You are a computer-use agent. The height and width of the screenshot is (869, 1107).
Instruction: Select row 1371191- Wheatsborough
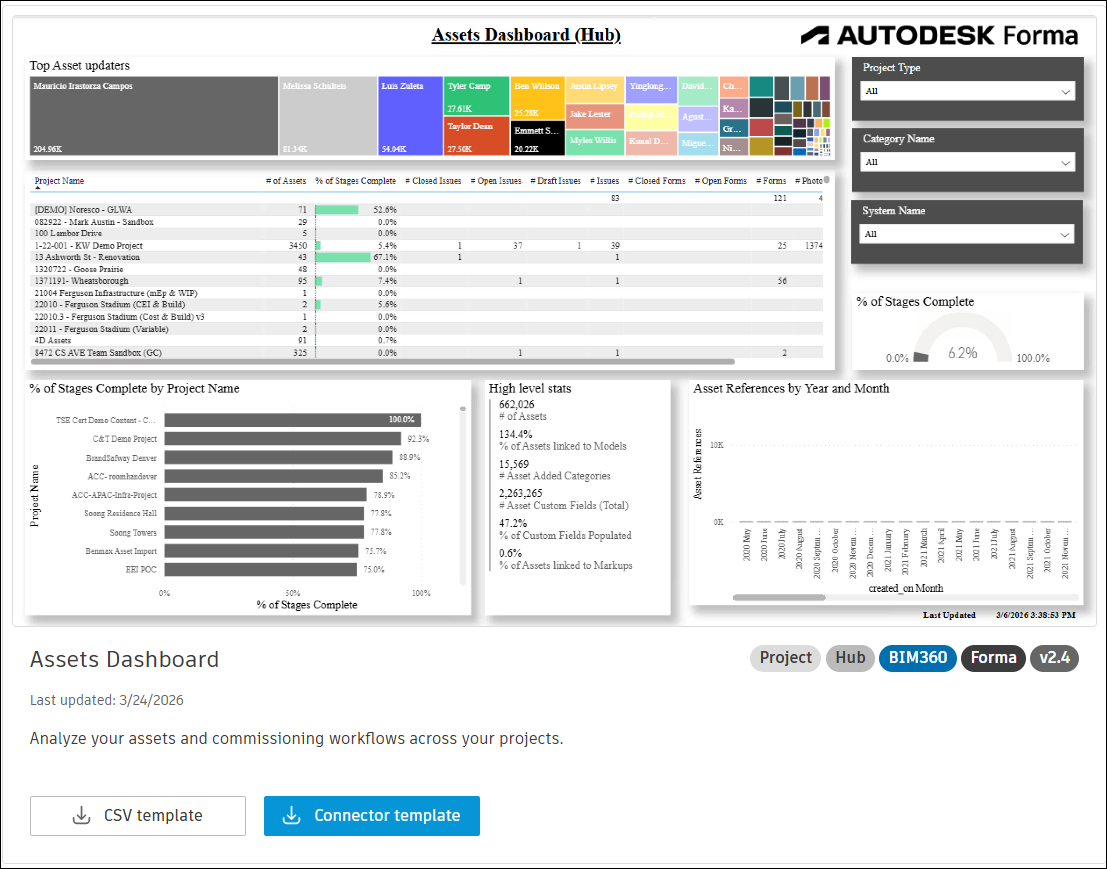427,281
